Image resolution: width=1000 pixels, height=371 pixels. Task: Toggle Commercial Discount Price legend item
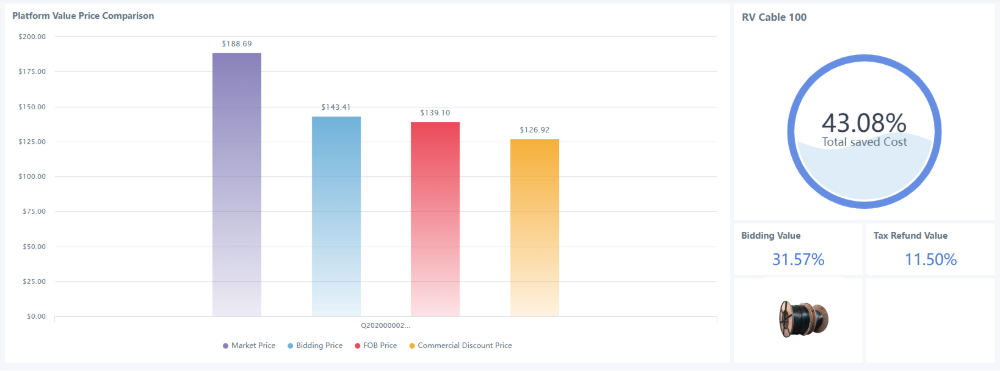460,346
